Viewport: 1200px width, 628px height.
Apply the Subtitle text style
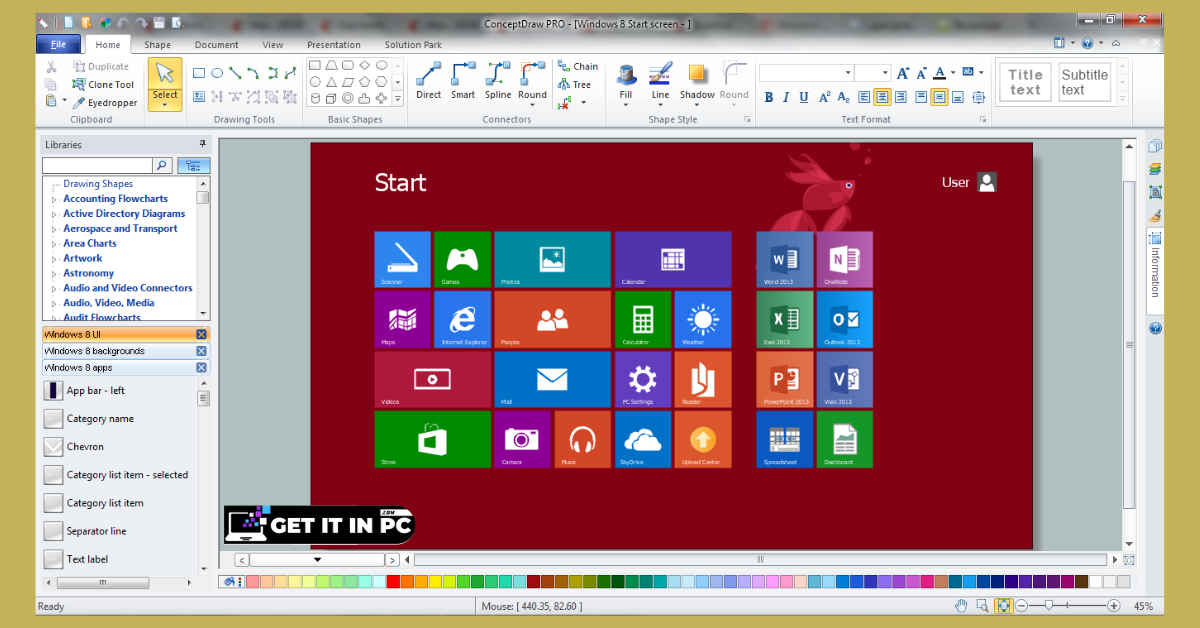tap(1085, 82)
